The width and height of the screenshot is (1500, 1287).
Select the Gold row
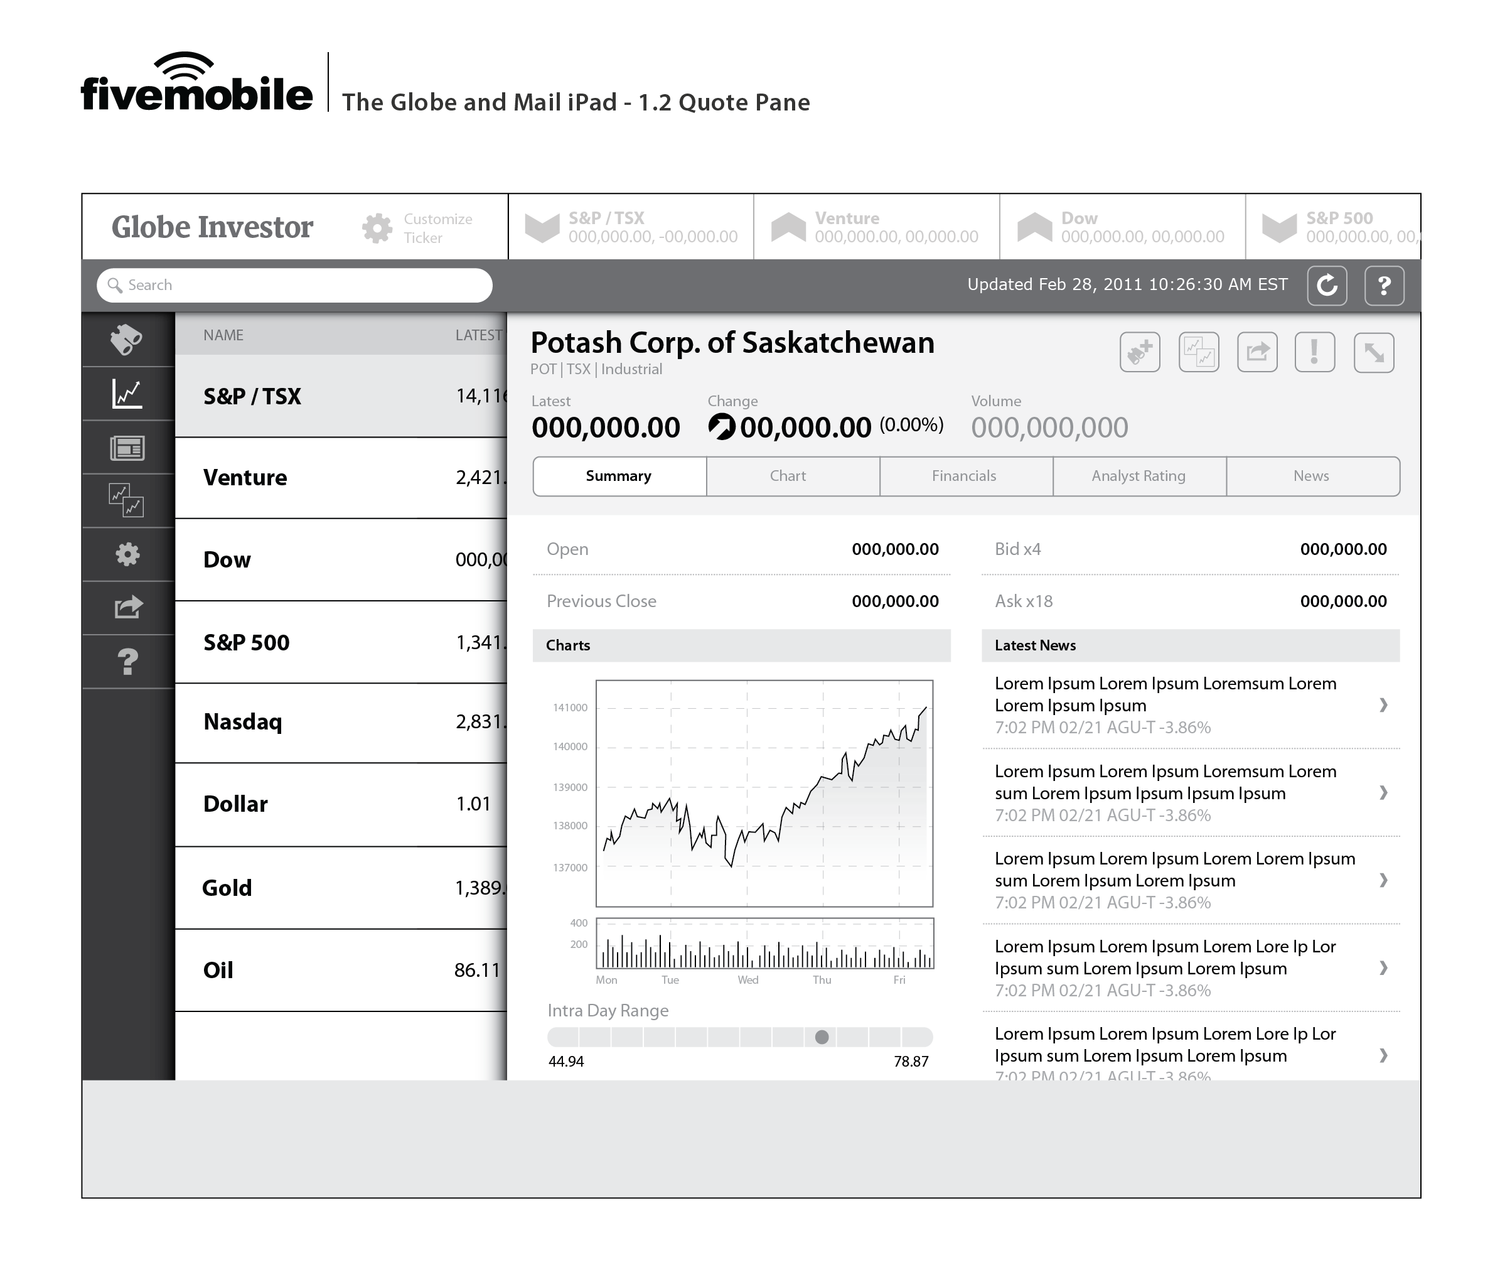341,888
